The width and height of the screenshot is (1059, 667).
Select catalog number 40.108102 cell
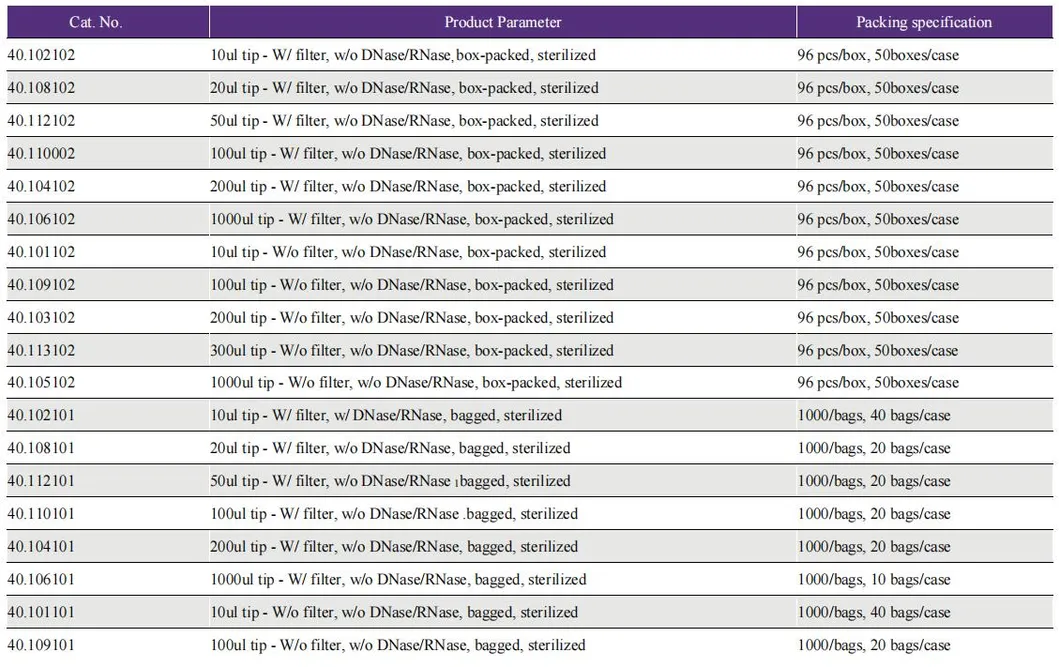pyautogui.click(x=41, y=88)
